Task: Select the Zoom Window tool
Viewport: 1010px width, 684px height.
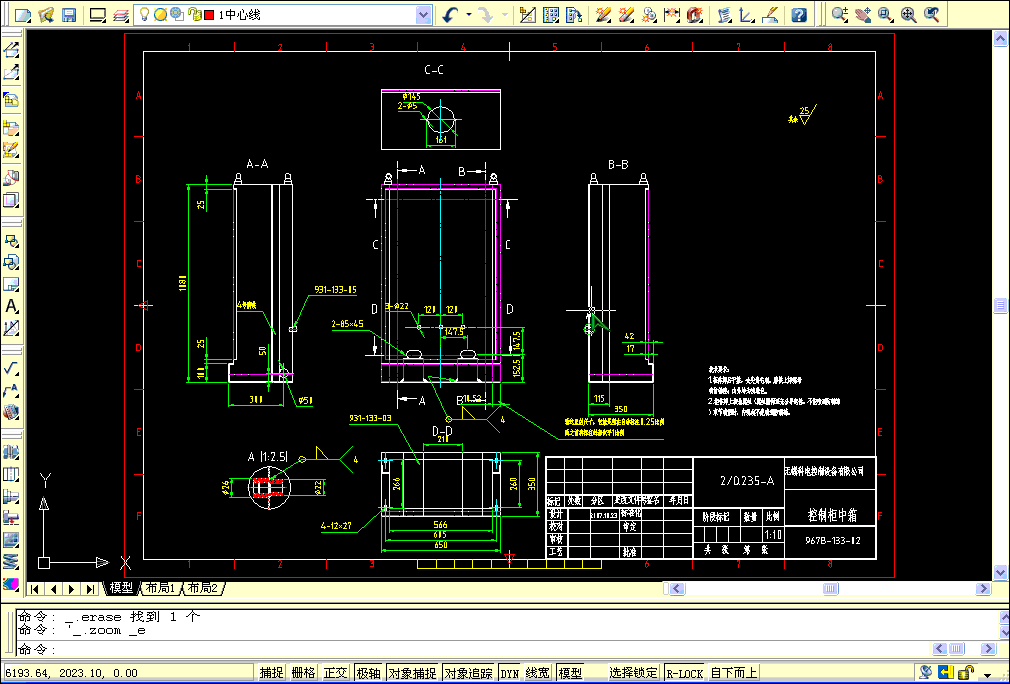Action: coord(886,15)
